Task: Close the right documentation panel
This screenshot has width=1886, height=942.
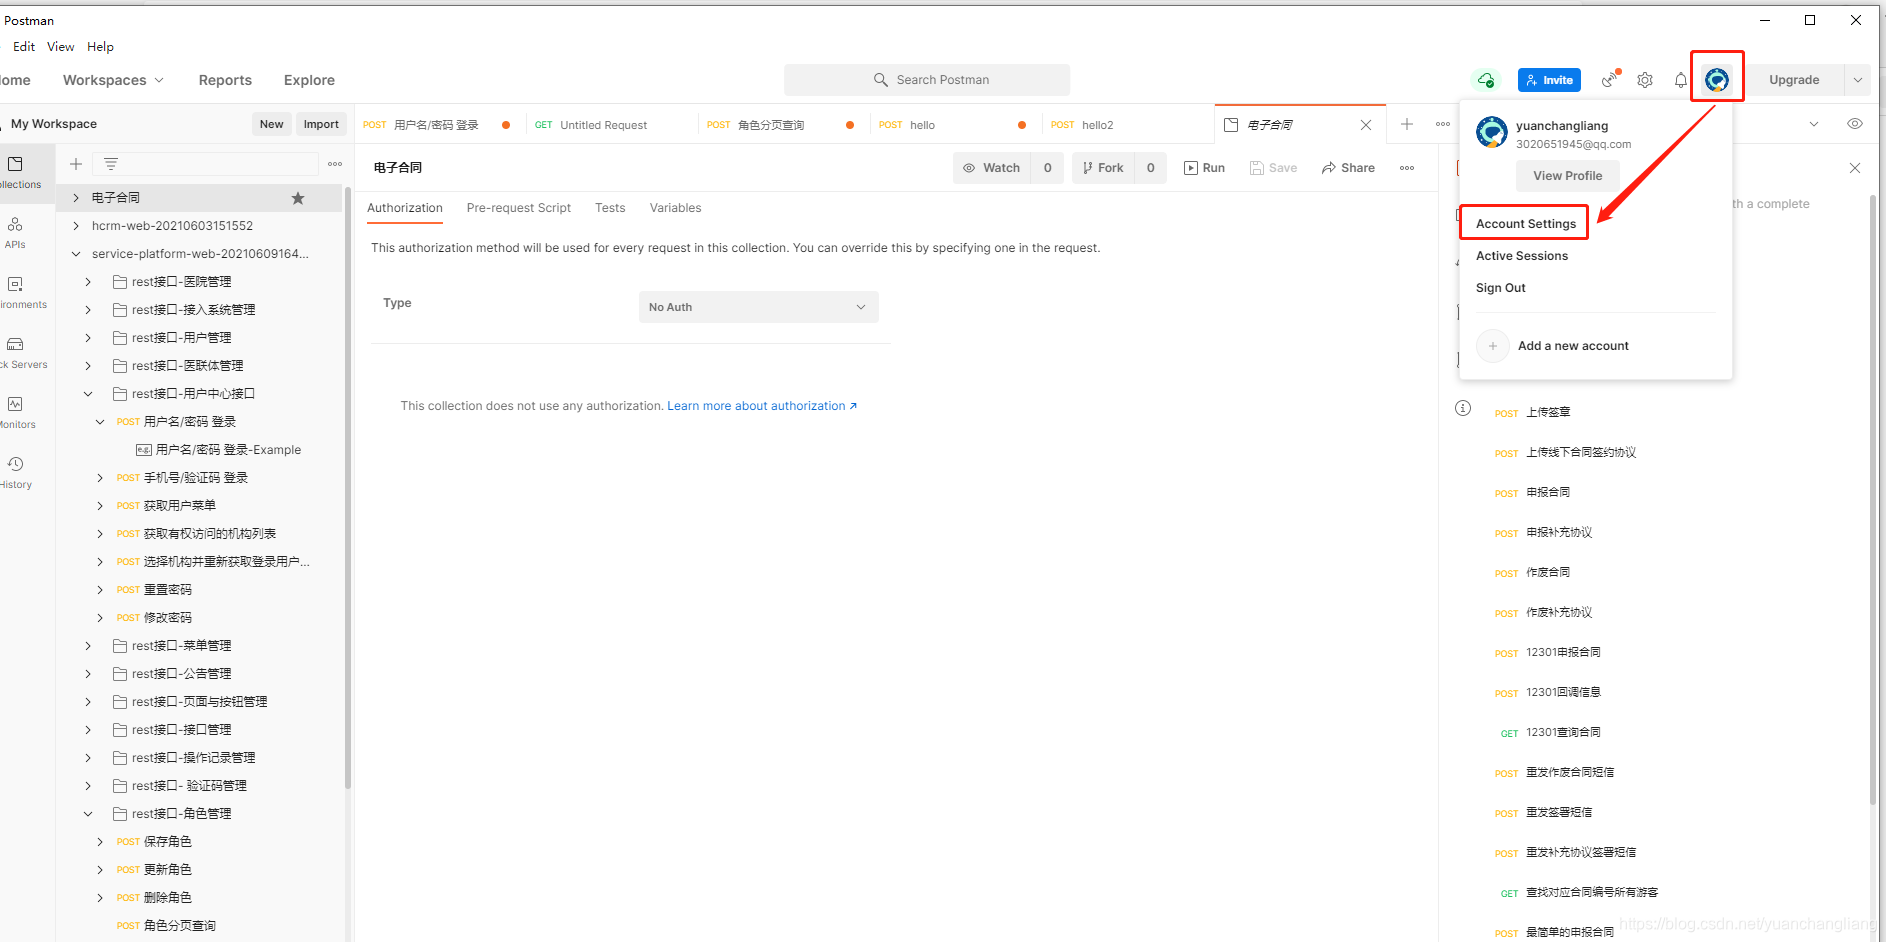Action: coord(1855,168)
